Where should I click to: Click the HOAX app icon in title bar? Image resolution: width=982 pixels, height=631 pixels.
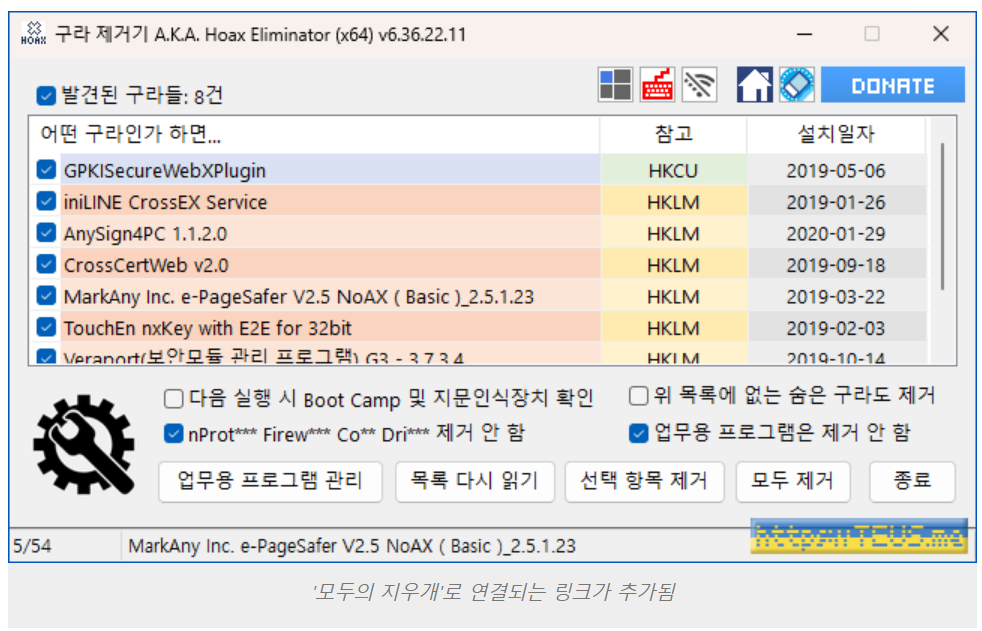pyautogui.click(x=34, y=33)
